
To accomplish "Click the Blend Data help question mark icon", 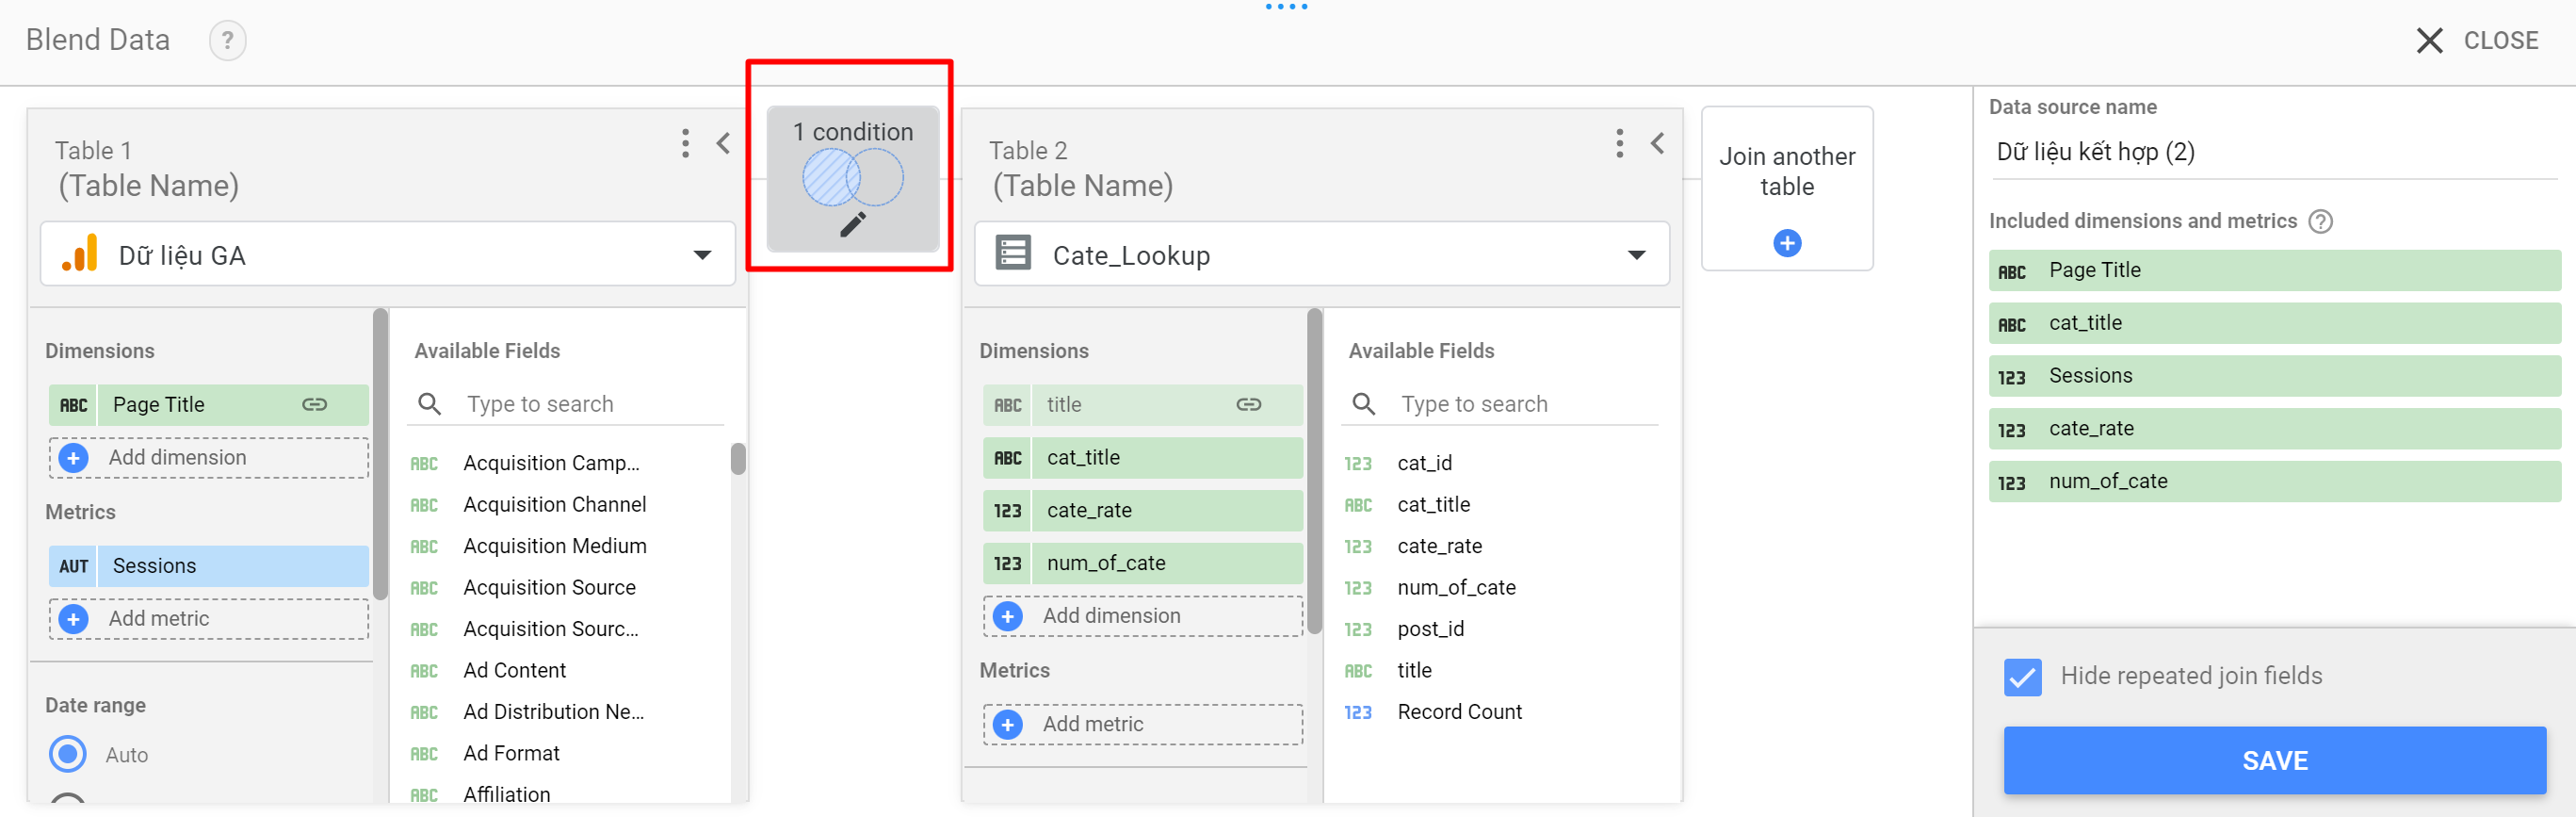I will tap(227, 40).
